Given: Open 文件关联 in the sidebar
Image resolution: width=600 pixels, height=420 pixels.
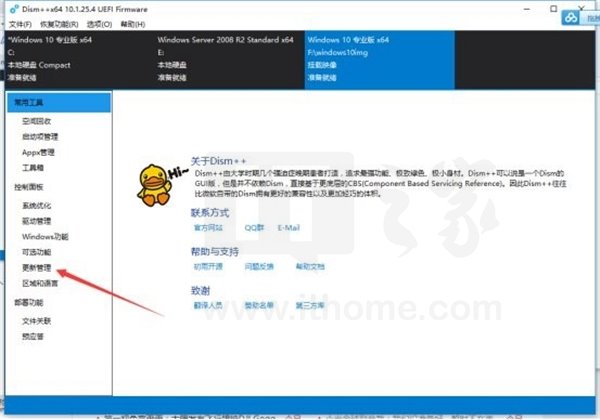Looking at the screenshot, I should (x=36, y=321).
